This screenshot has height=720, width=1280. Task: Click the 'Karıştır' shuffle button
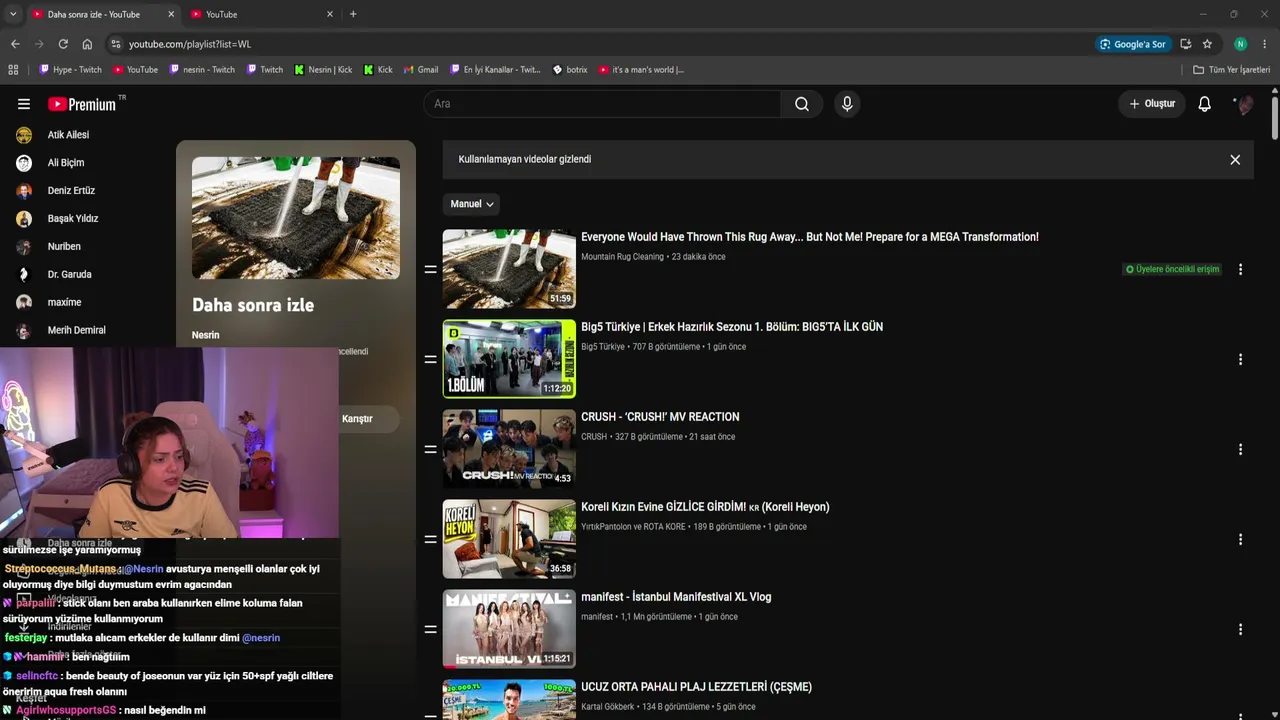coord(357,419)
